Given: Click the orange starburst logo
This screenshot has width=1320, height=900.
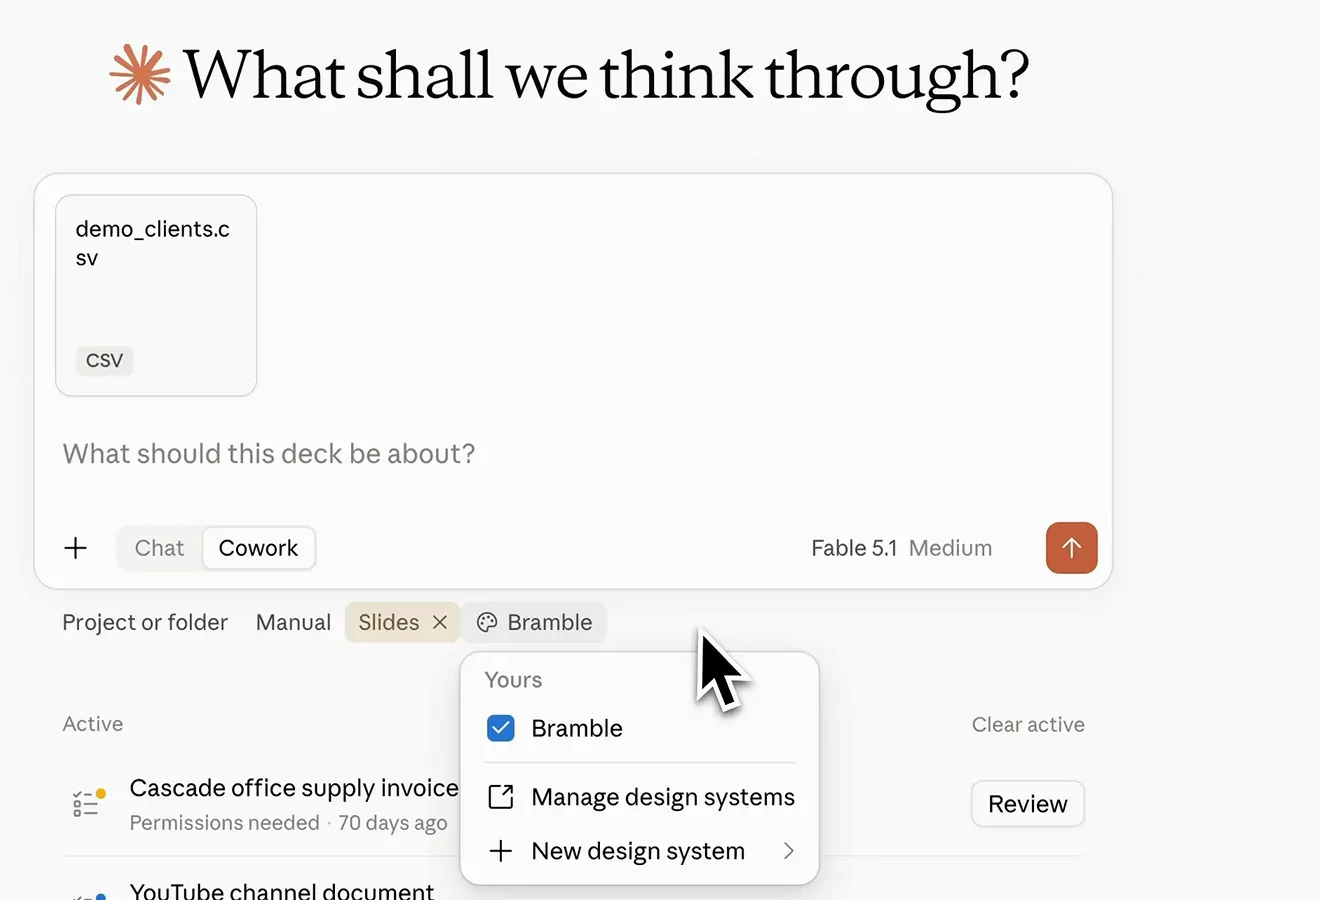Looking at the screenshot, I should point(140,75).
